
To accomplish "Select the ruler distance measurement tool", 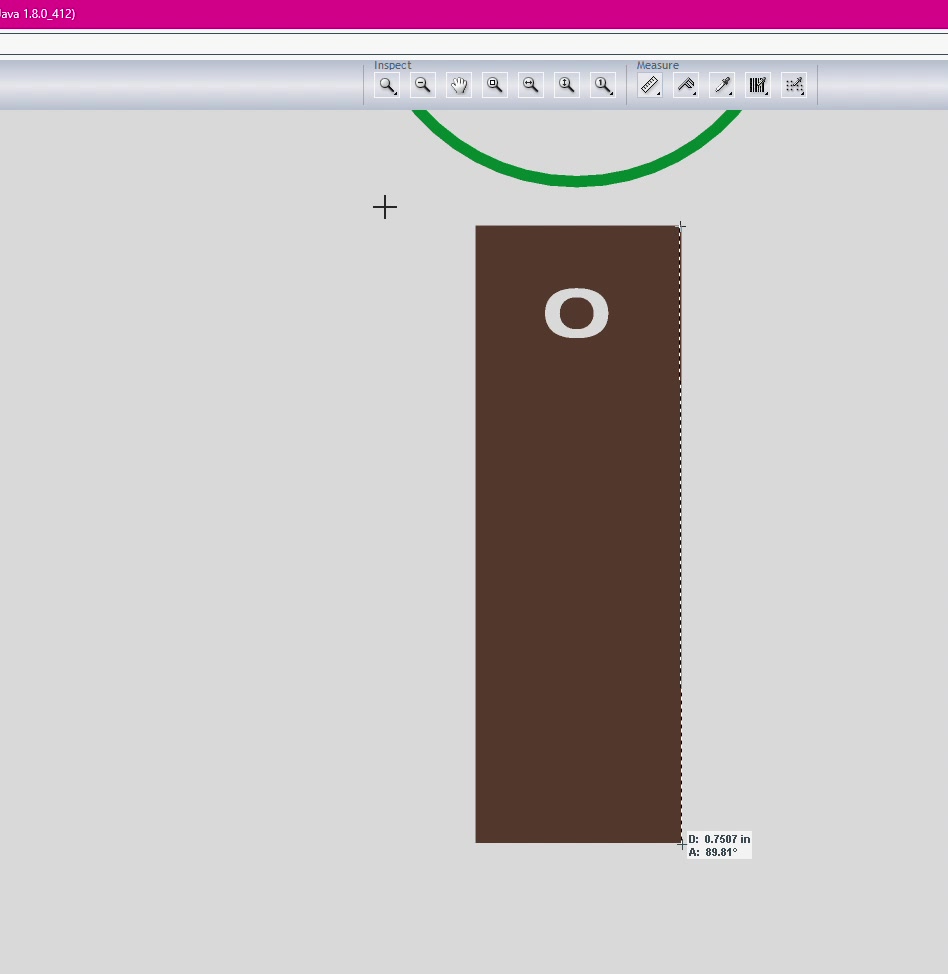I will tap(650, 85).
